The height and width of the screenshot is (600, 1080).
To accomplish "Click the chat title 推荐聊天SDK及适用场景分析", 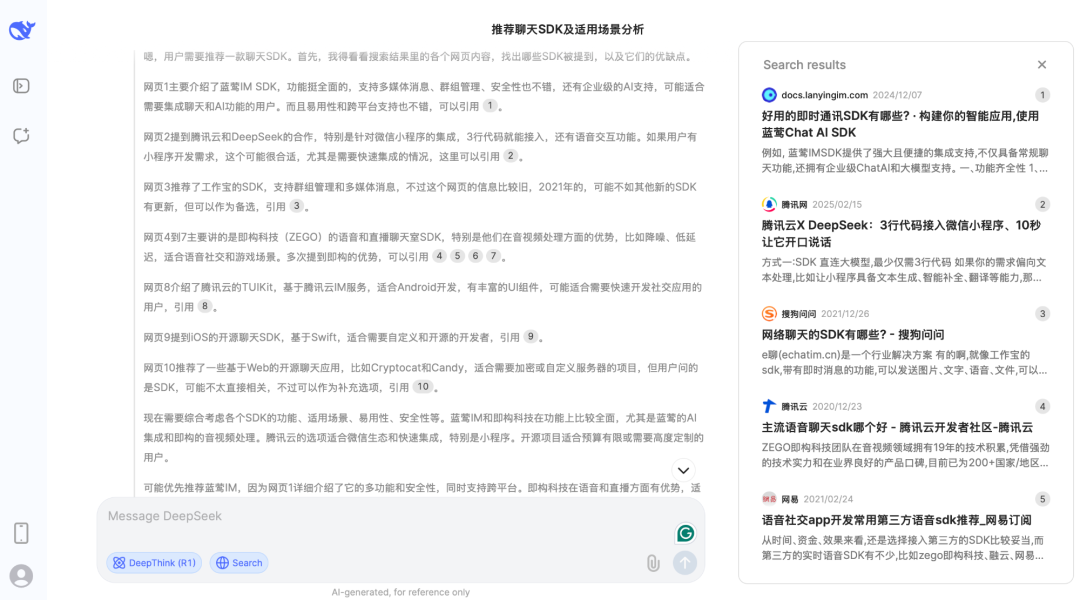I will tap(568, 30).
